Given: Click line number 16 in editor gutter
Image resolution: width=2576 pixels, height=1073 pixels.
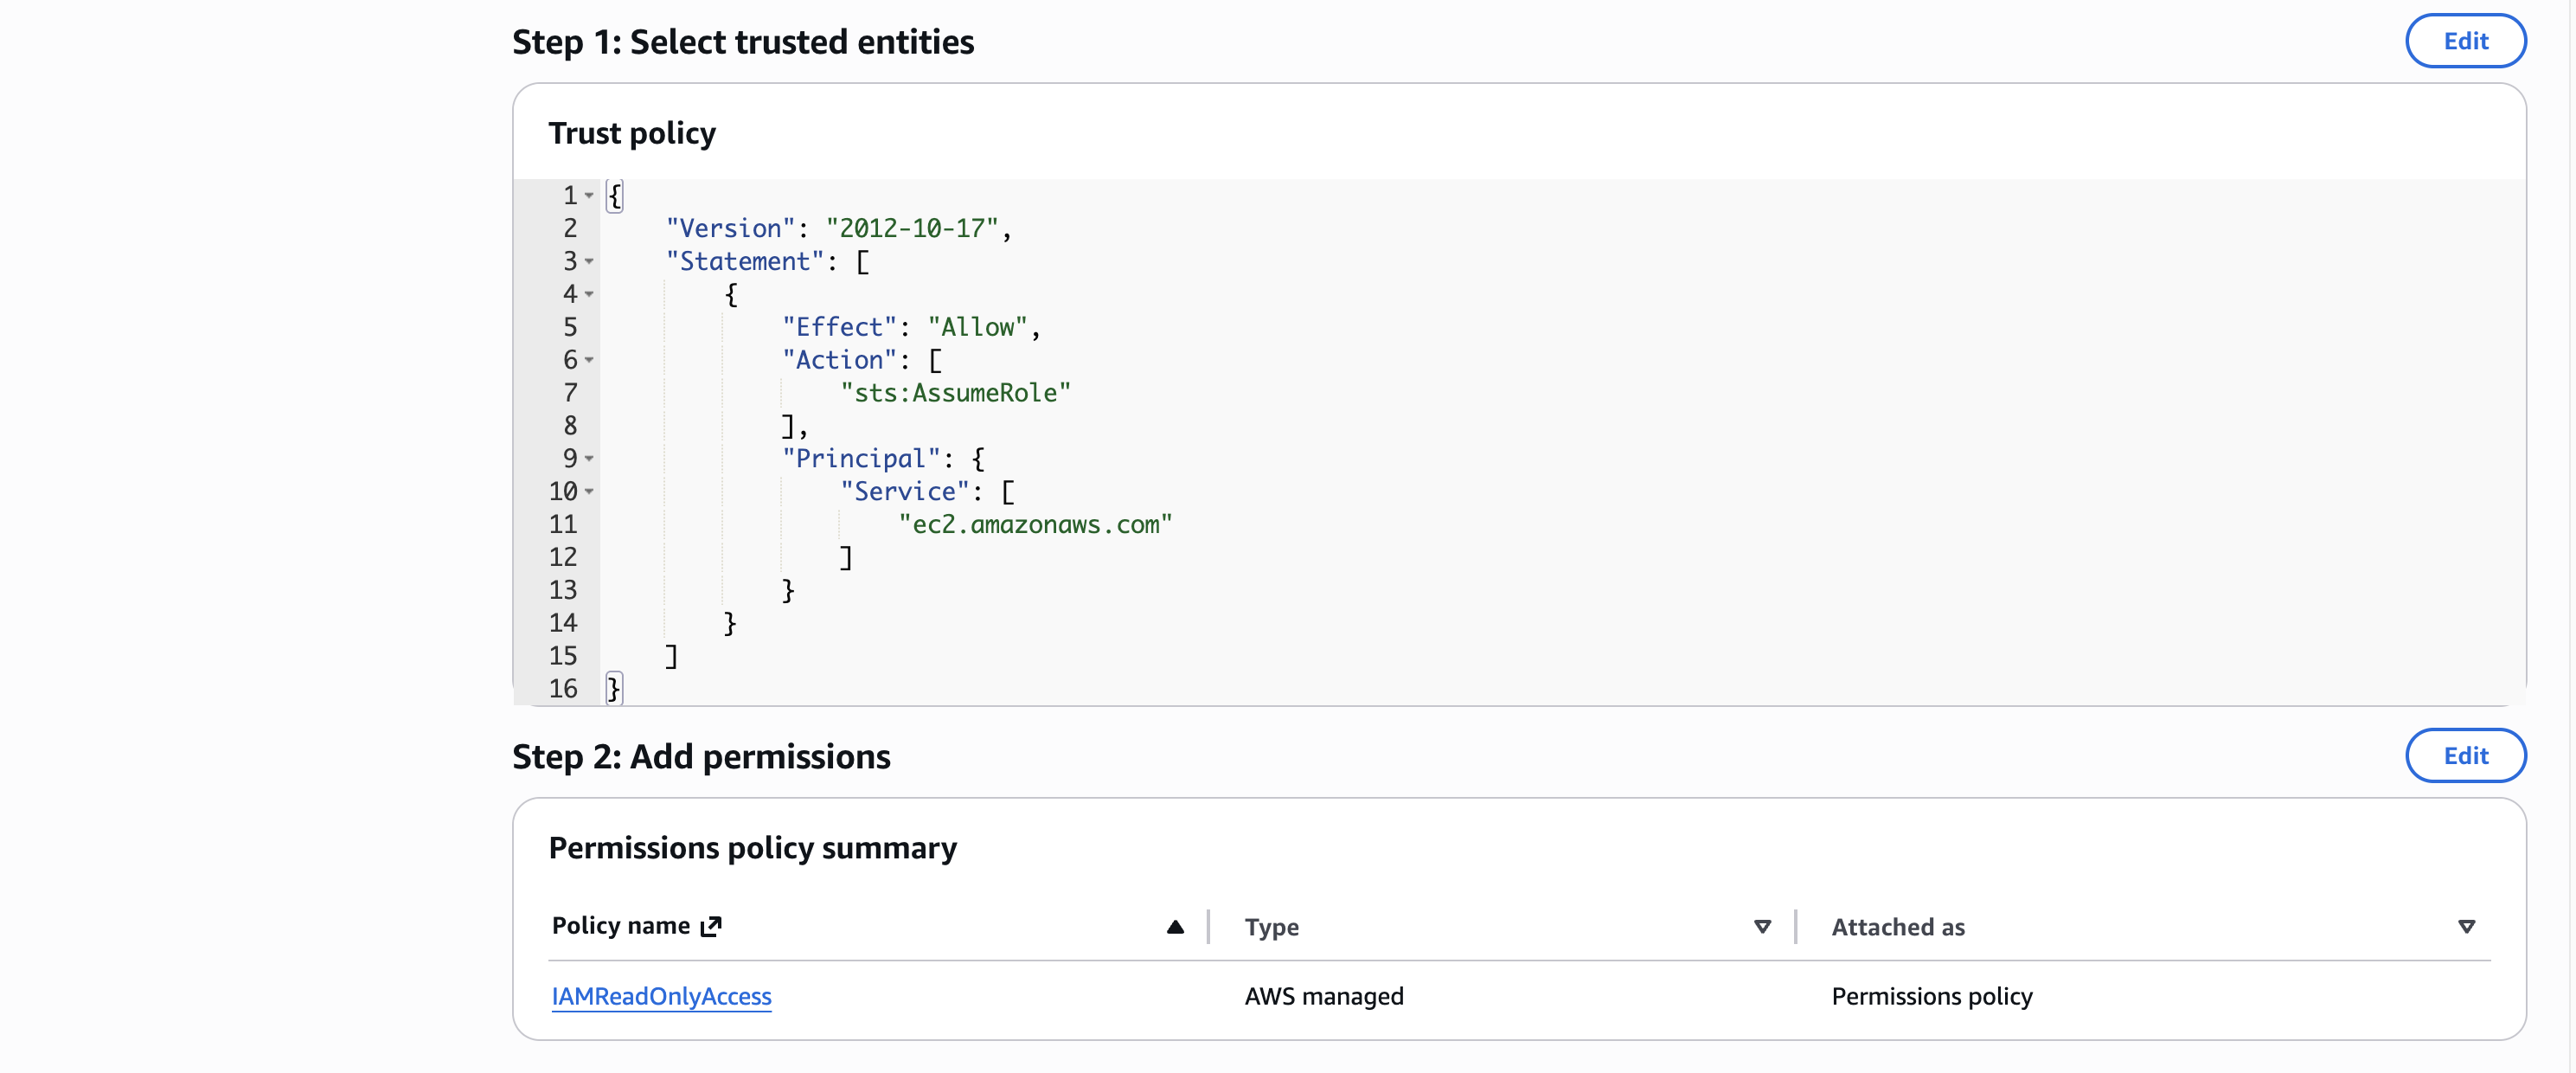Looking at the screenshot, I should click(563, 689).
